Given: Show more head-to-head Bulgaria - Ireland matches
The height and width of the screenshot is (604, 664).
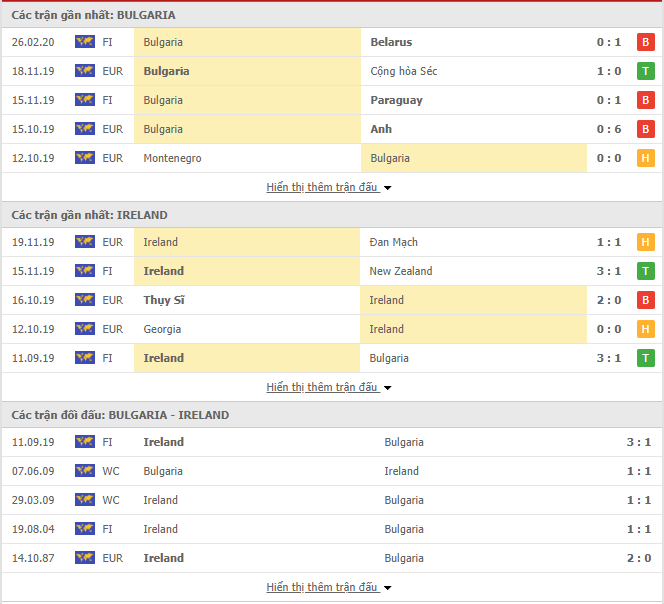Looking at the screenshot, I should click(329, 587).
